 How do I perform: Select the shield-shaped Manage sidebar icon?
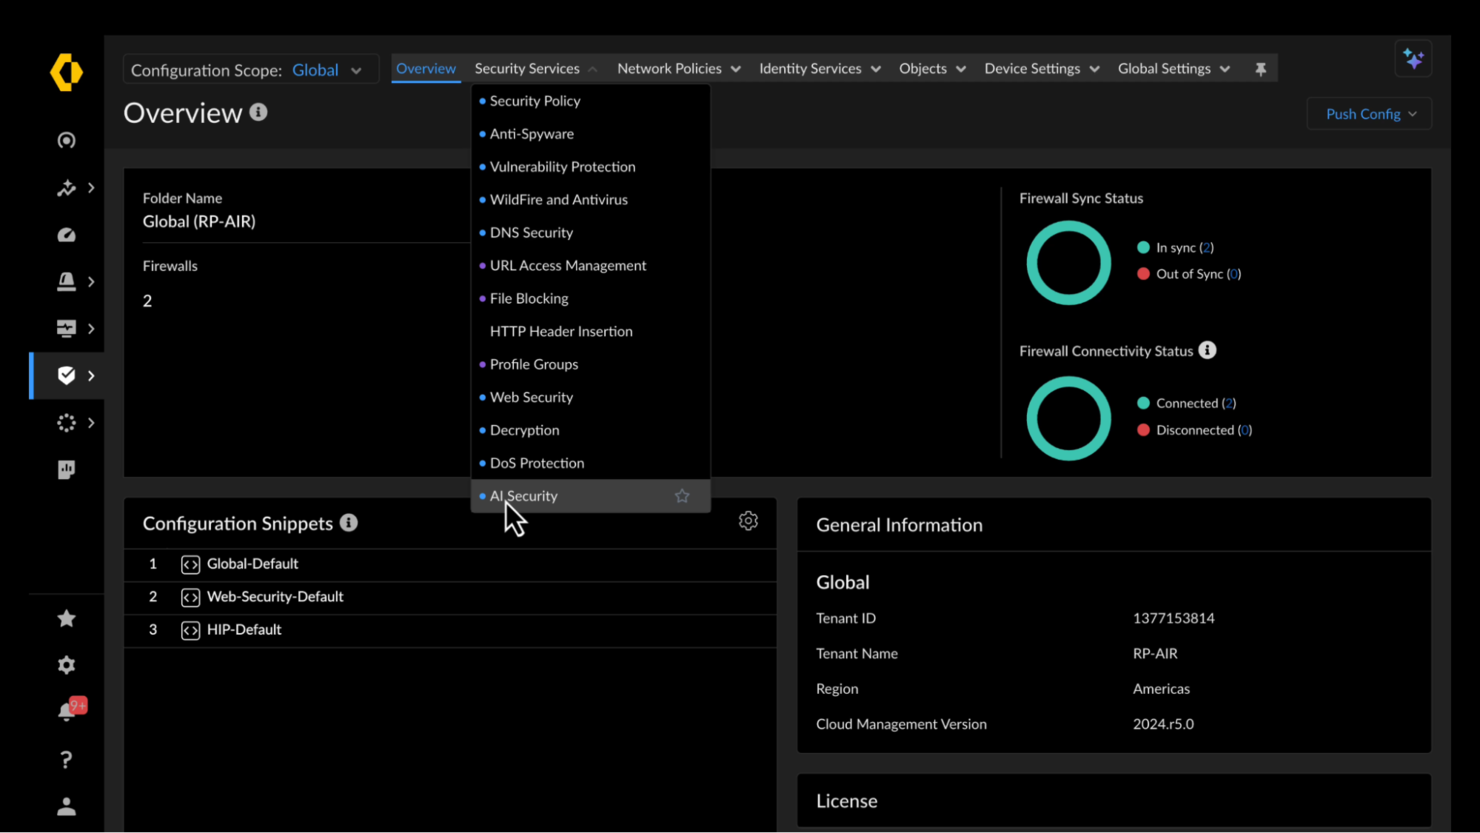tap(66, 375)
